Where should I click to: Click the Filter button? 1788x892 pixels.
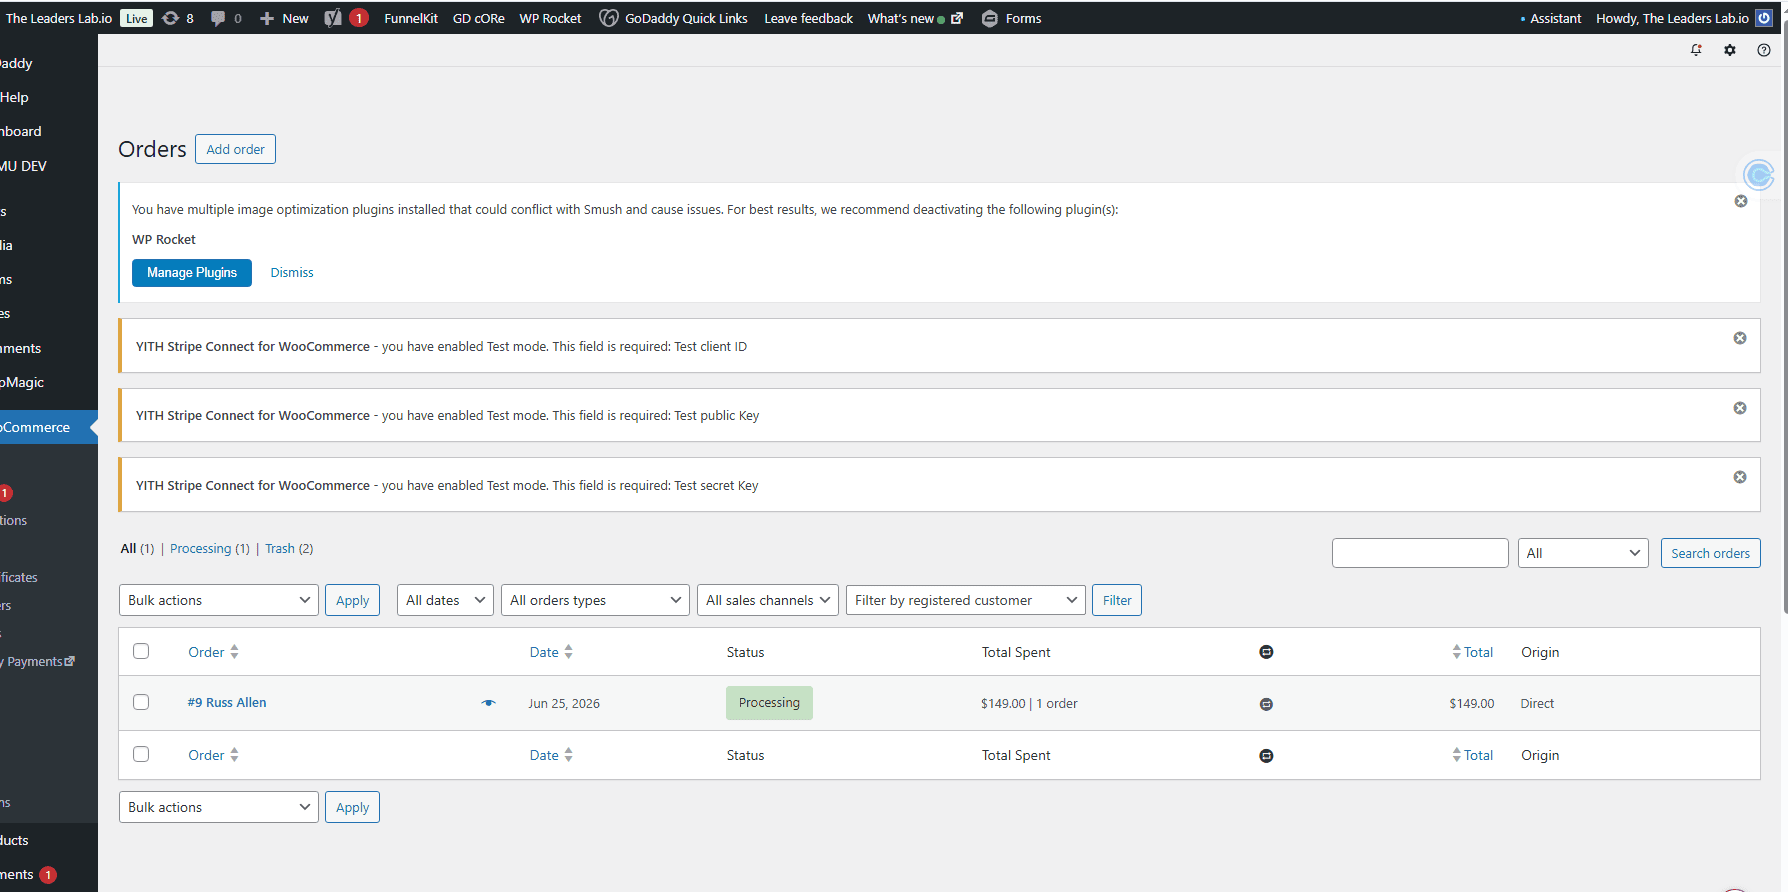(x=1117, y=600)
